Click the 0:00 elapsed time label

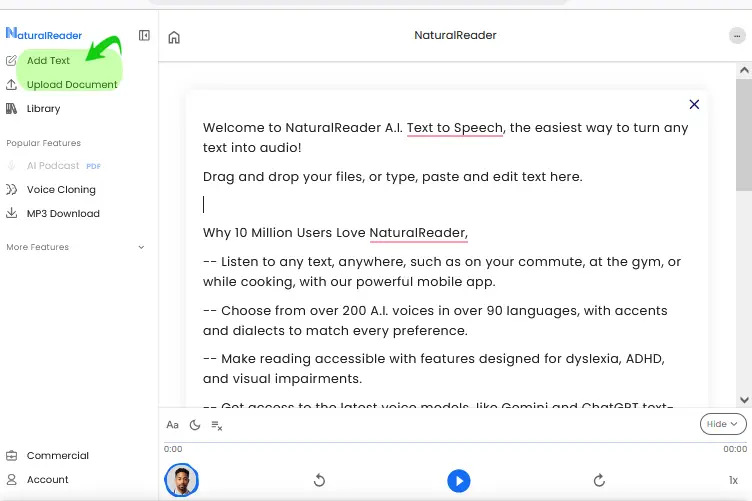click(x=173, y=449)
